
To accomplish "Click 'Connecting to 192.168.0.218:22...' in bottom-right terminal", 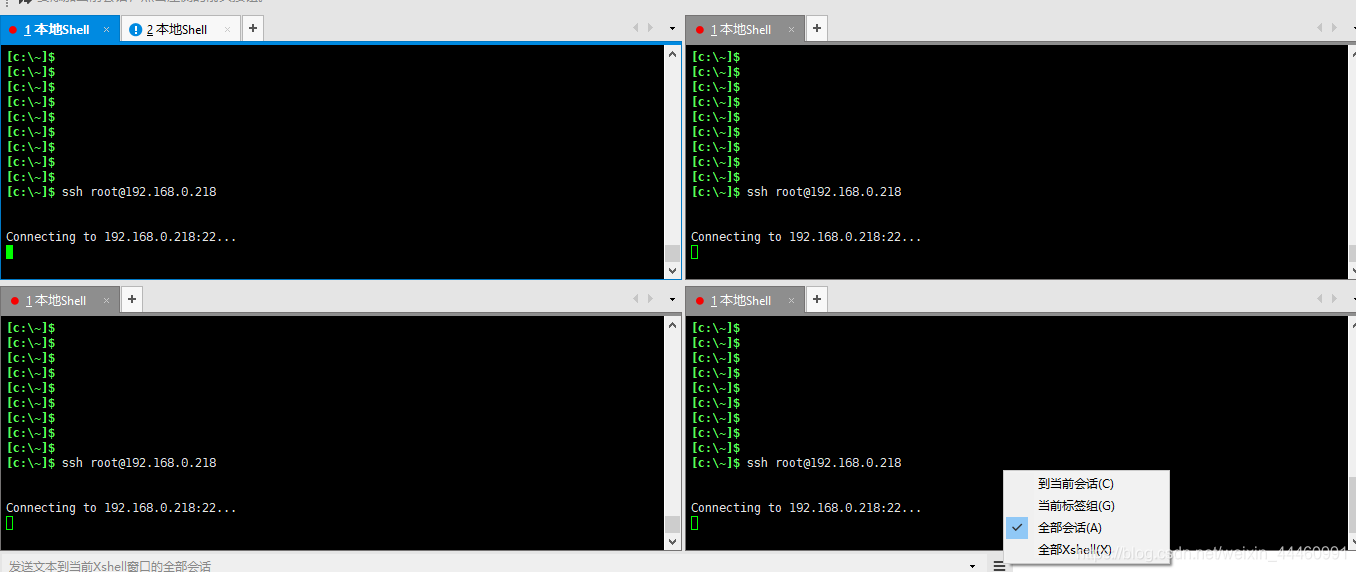I will (x=806, y=508).
